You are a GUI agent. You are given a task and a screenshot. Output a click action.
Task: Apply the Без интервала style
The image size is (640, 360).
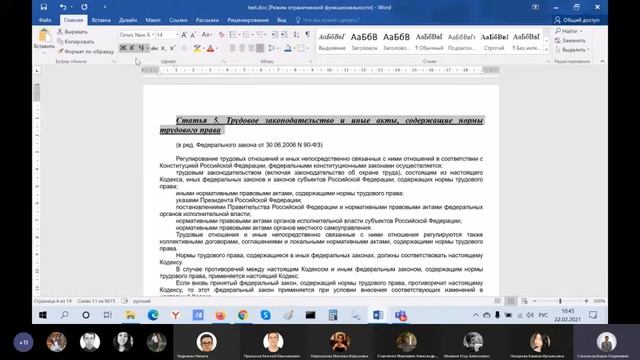pos(526,42)
